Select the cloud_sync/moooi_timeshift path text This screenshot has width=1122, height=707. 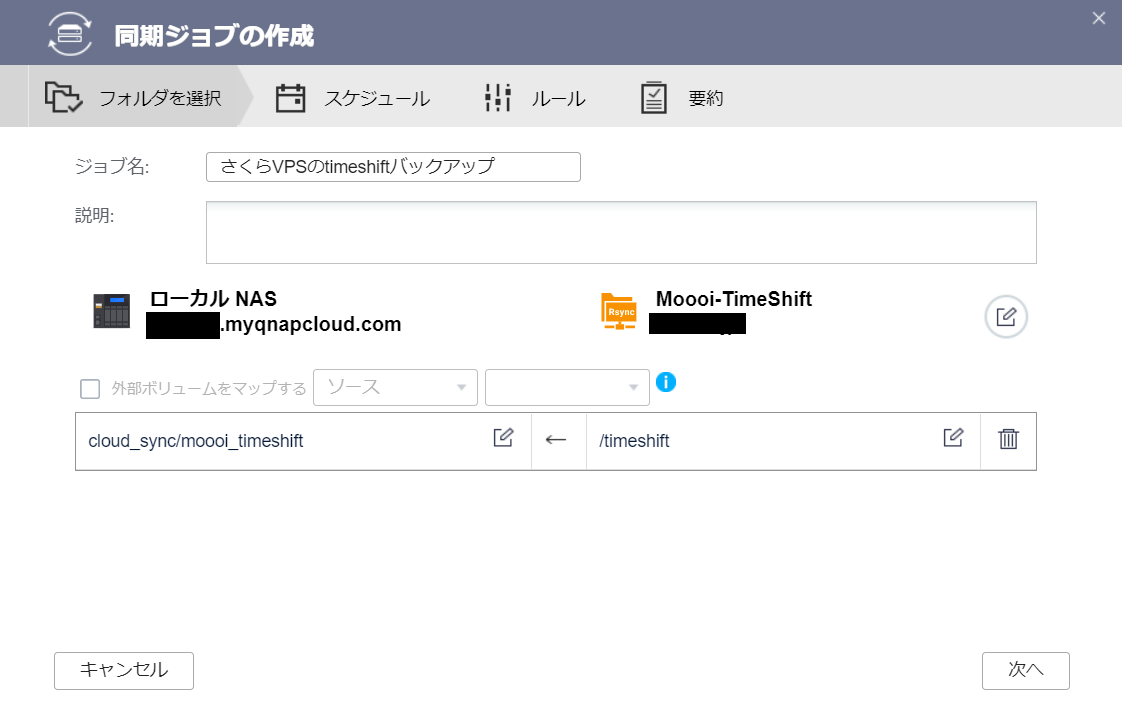click(195, 441)
